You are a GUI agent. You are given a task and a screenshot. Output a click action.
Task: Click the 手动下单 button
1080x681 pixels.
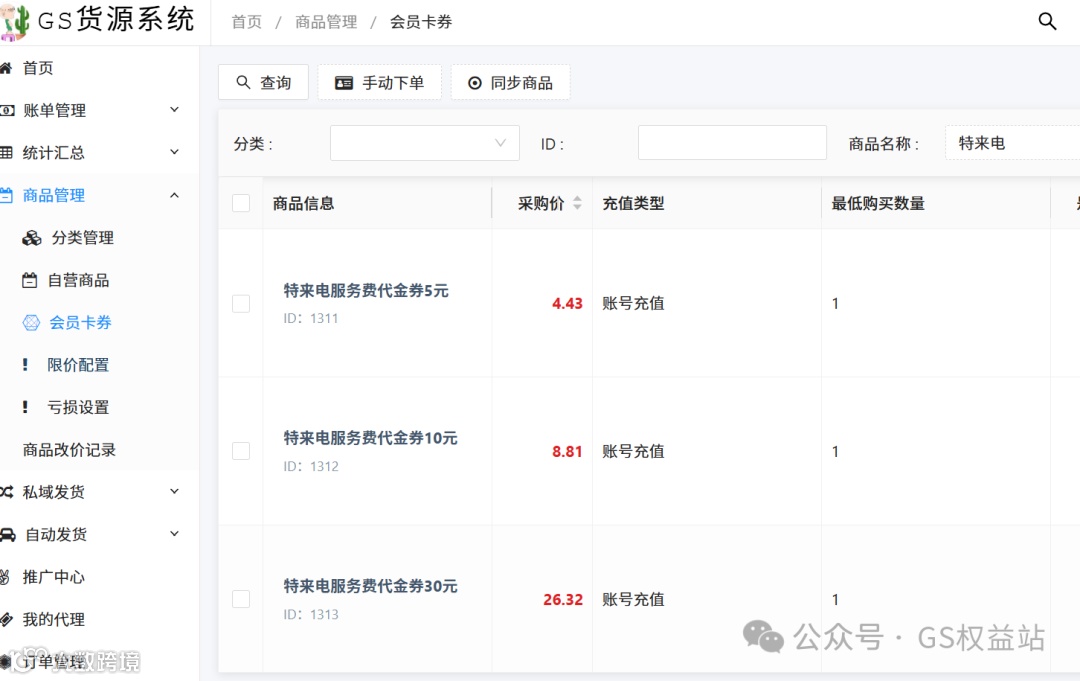click(380, 83)
